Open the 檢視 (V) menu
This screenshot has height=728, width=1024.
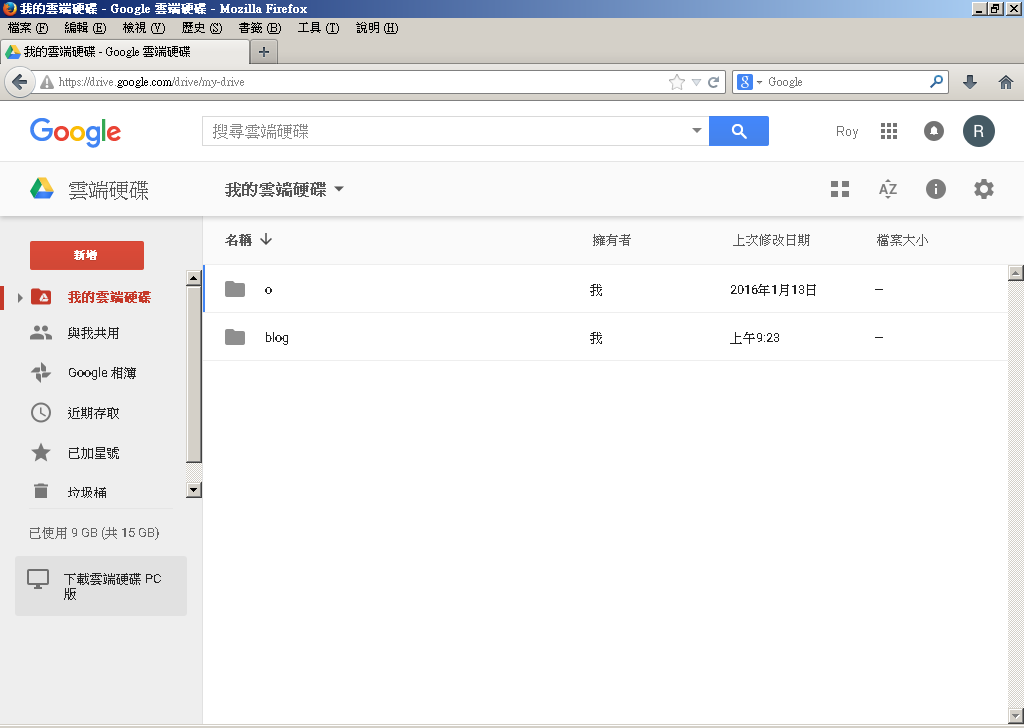pyautogui.click(x=144, y=28)
